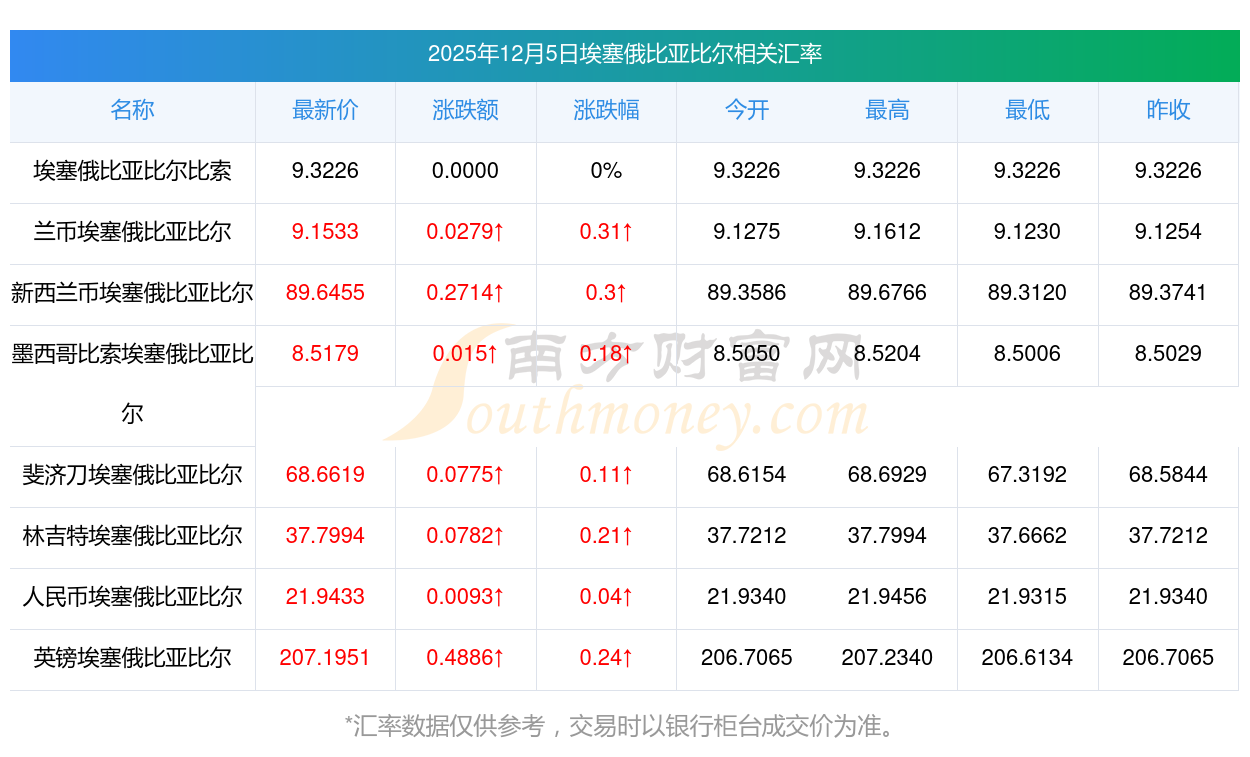Viewport: 1250px width, 757px height.
Task: Open the 埃塞俄比亚比尔比索 row name
Action: (132, 171)
